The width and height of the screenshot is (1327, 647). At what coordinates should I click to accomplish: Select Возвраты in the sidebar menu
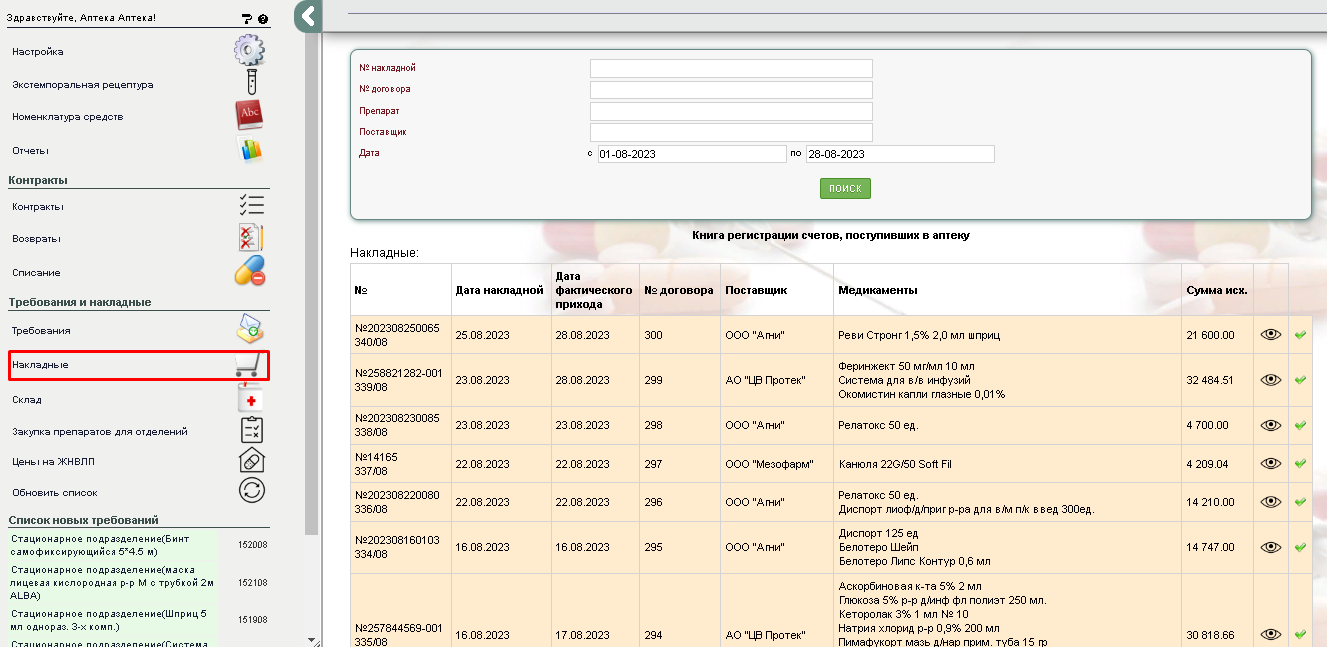pos(36,239)
